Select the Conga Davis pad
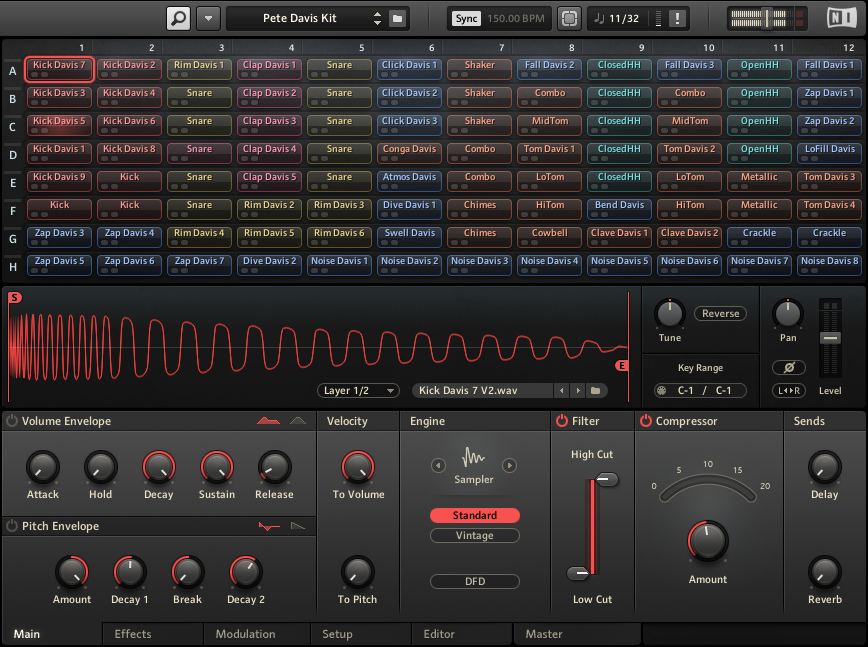This screenshot has width=868, height=647. point(410,153)
